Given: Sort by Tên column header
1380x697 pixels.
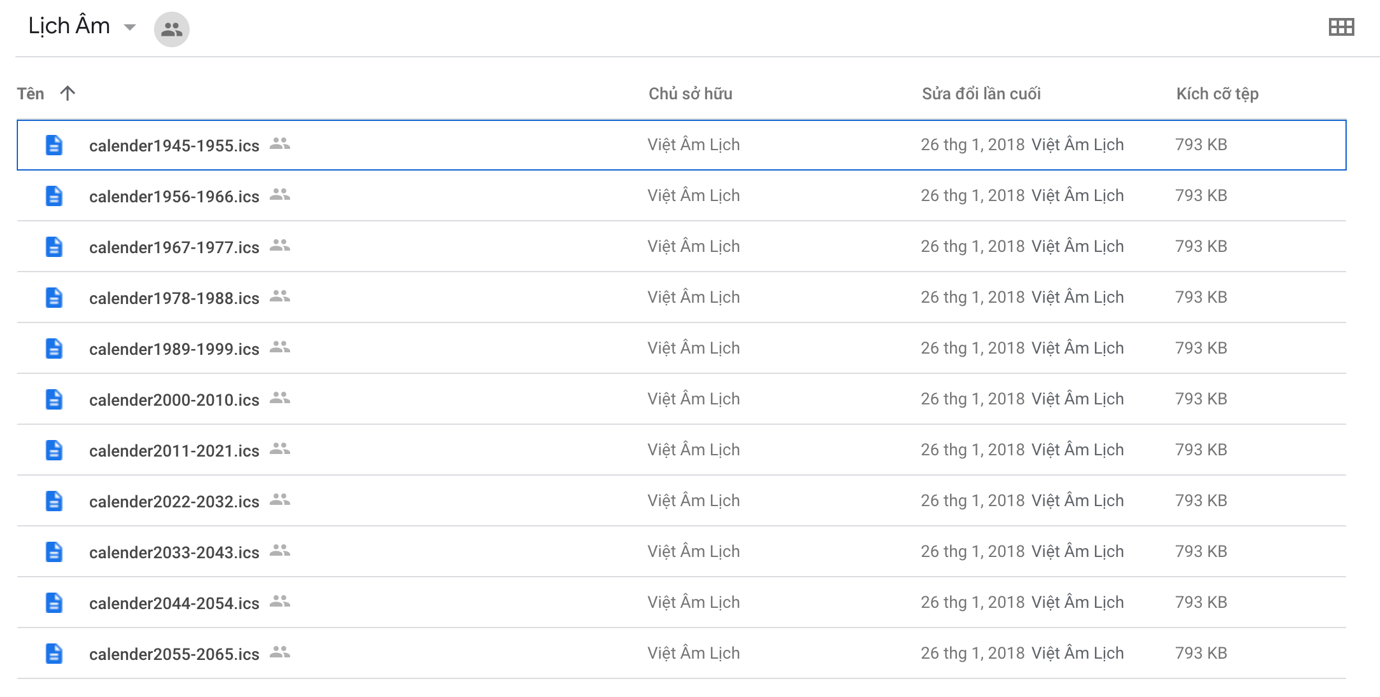Looking at the screenshot, I should click(31, 94).
